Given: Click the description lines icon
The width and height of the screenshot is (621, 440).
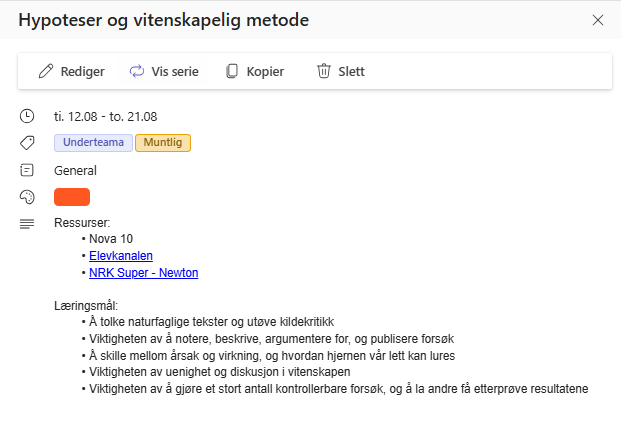Looking at the screenshot, I should [27, 224].
